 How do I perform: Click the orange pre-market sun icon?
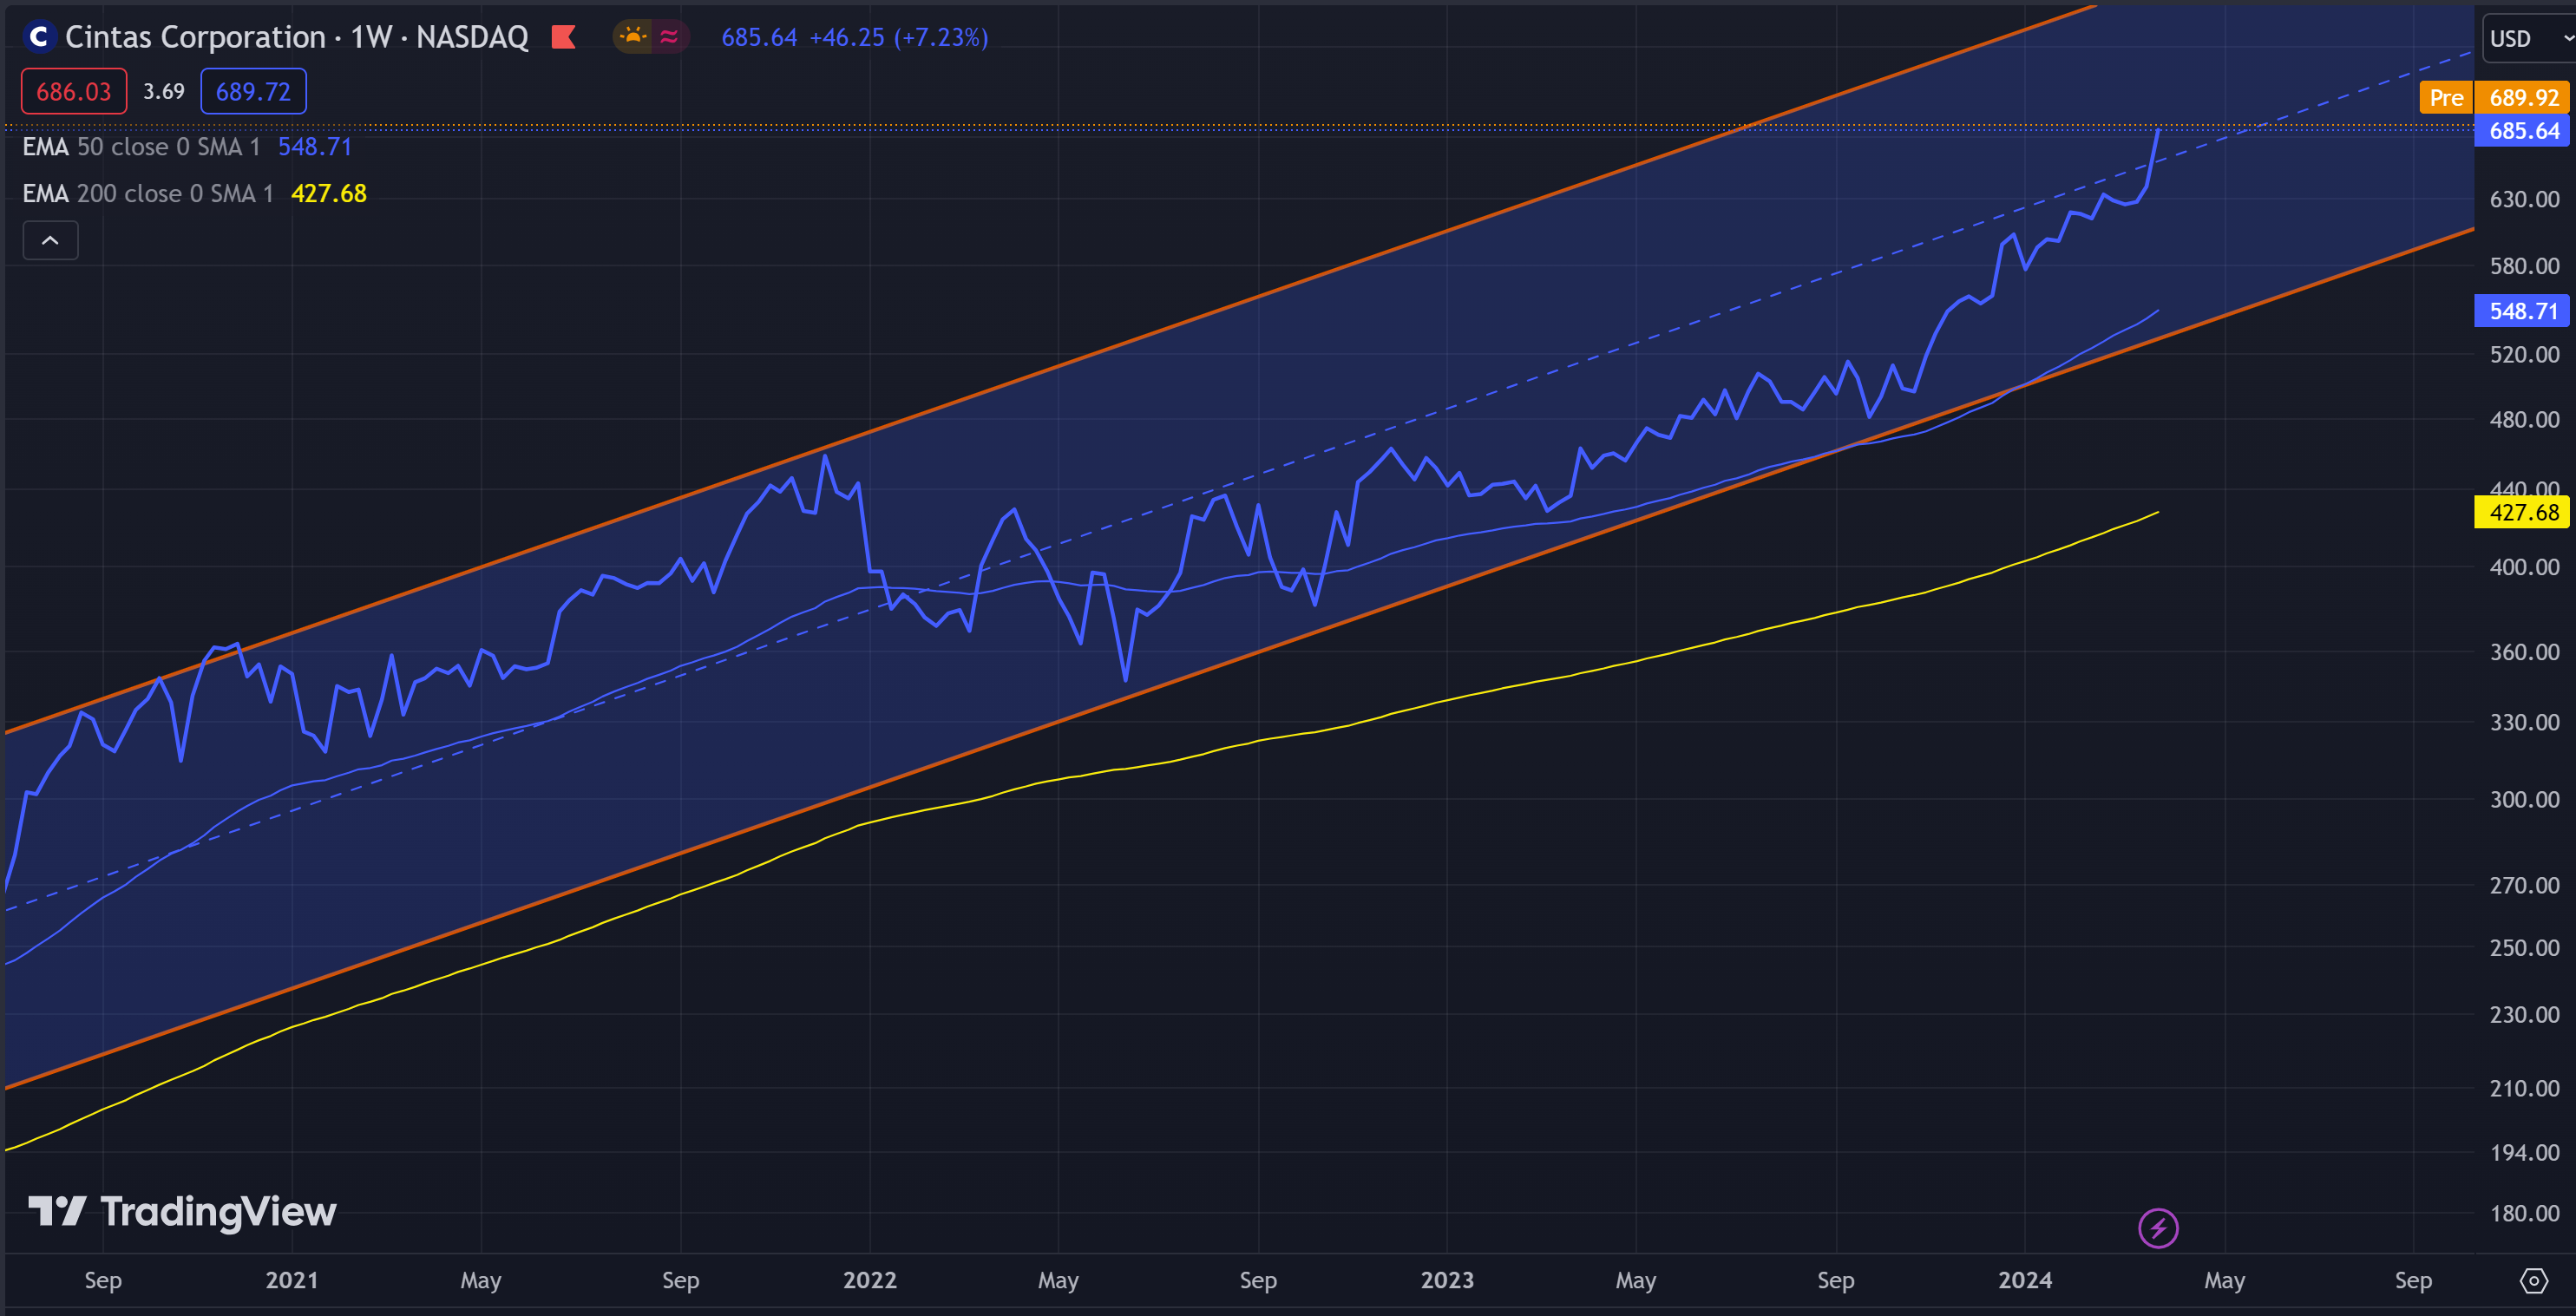point(633,37)
